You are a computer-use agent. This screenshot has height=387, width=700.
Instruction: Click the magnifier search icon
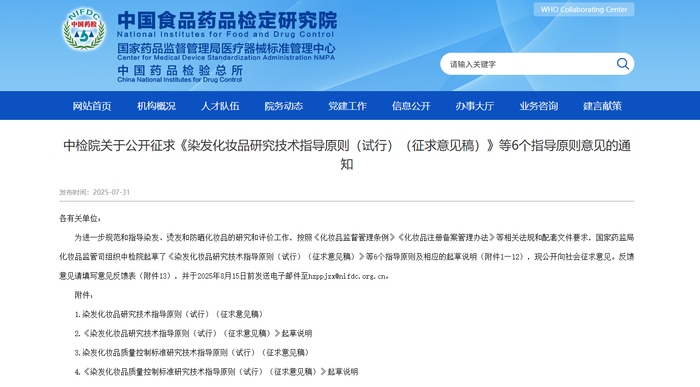[x=623, y=64]
